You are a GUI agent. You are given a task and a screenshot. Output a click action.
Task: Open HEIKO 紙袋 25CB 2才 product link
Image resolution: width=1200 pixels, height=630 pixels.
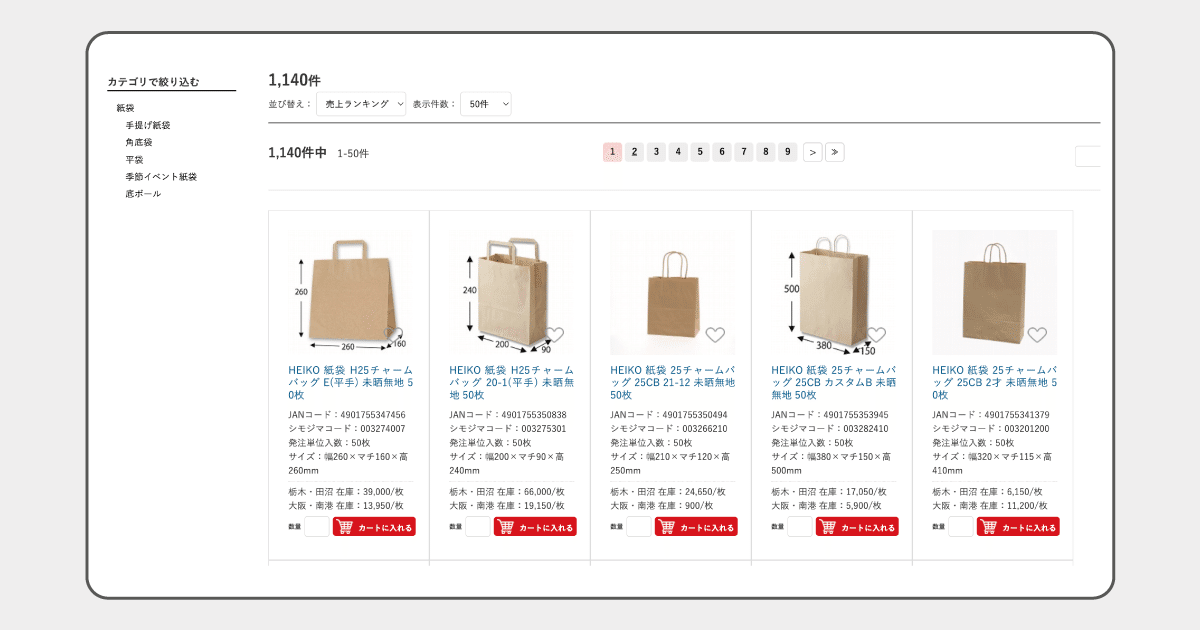click(995, 382)
